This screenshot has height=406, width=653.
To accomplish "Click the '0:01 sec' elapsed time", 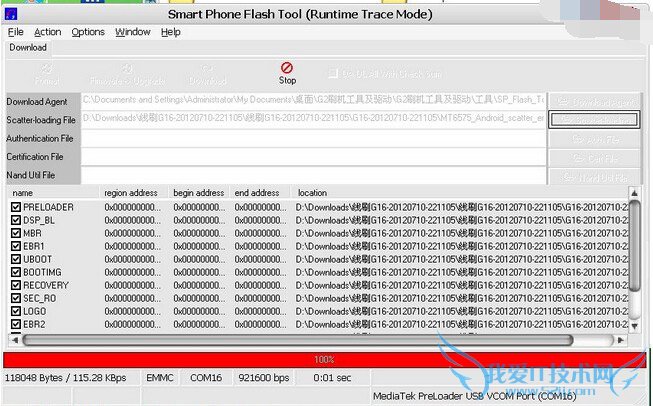I will click(x=332, y=378).
